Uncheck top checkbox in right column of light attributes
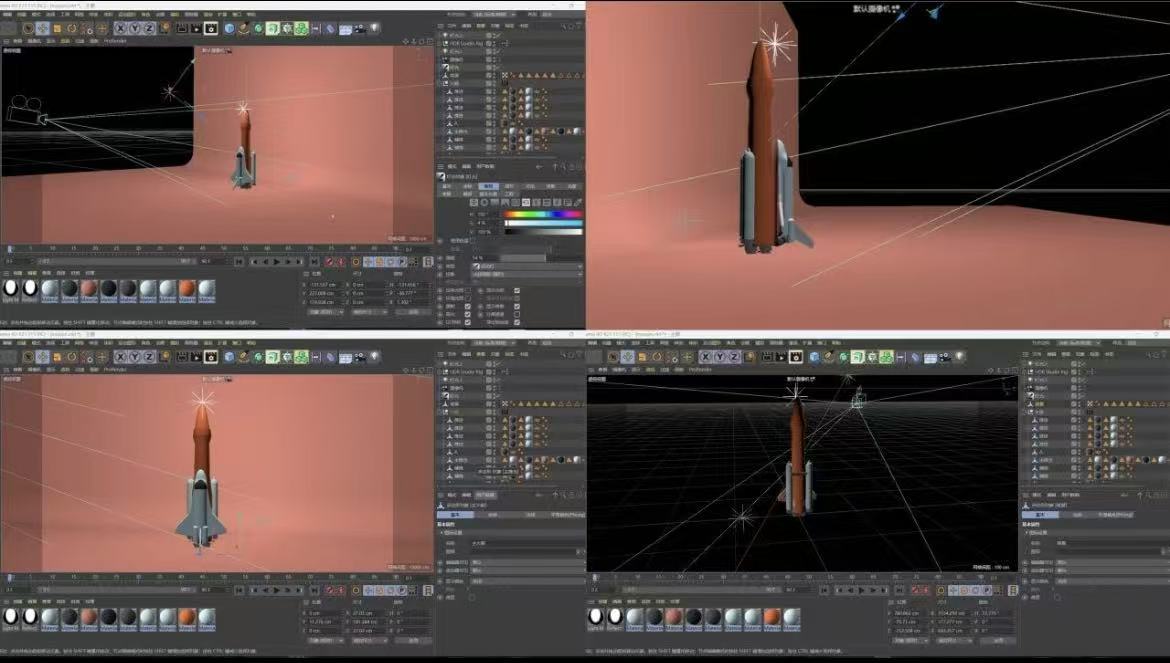Image resolution: width=1170 pixels, height=663 pixels. 517,290
